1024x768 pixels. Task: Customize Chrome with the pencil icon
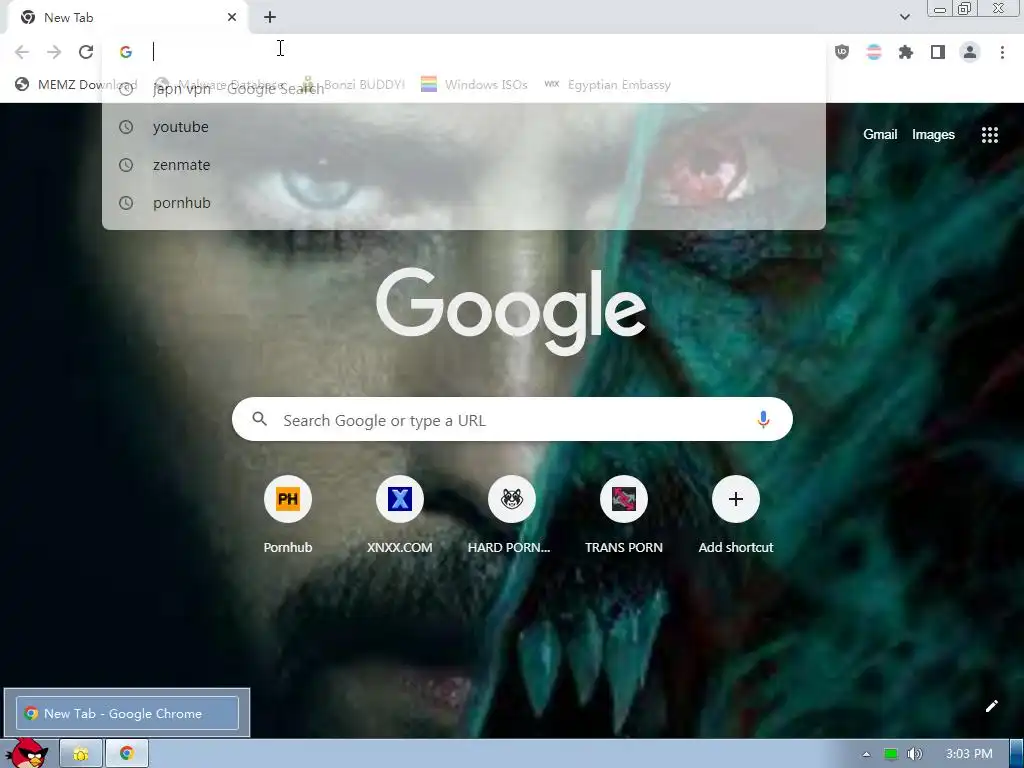click(991, 706)
